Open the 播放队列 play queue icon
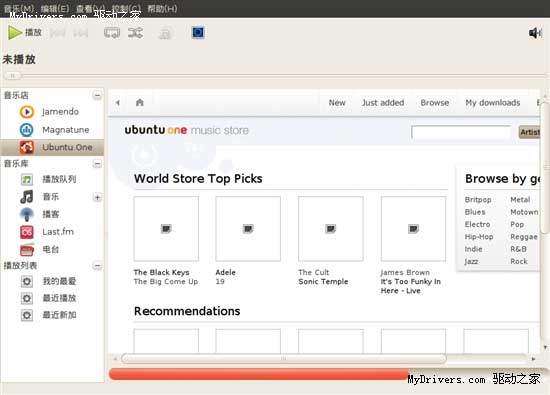The width and height of the screenshot is (550, 395). pos(27,179)
